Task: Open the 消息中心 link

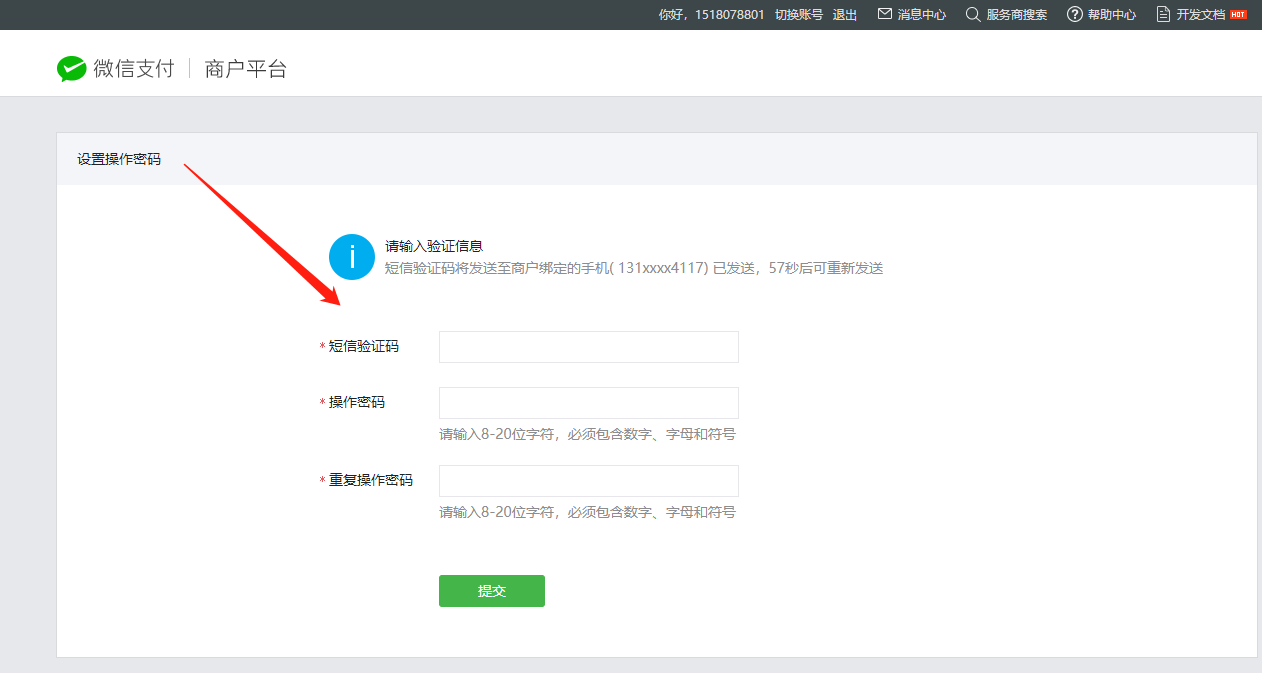Action: (921, 15)
